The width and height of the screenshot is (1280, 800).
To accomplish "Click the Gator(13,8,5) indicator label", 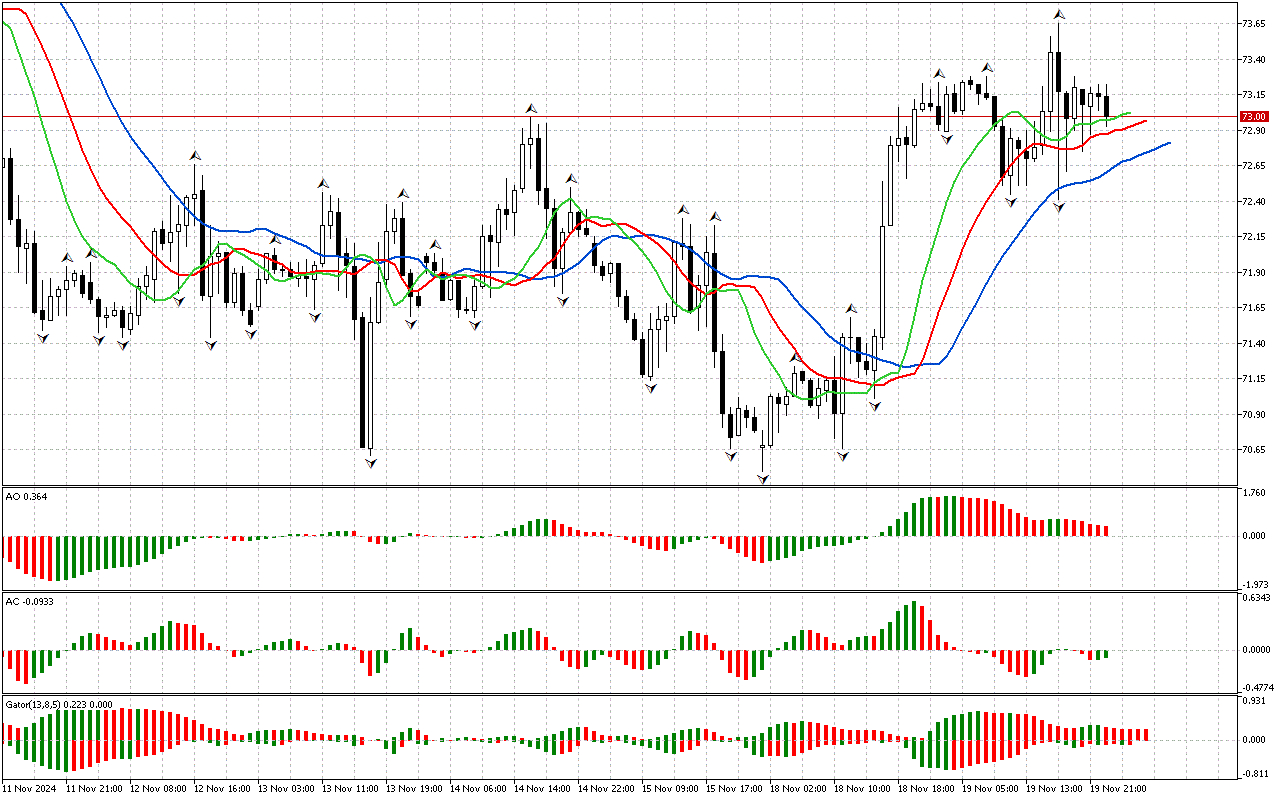I will (59, 705).
